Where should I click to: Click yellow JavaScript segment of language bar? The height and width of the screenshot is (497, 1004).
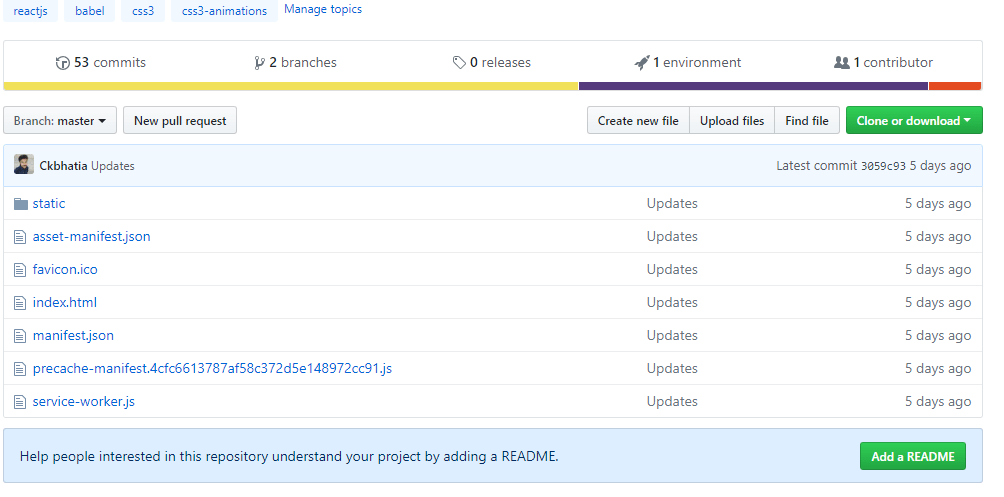291,86
